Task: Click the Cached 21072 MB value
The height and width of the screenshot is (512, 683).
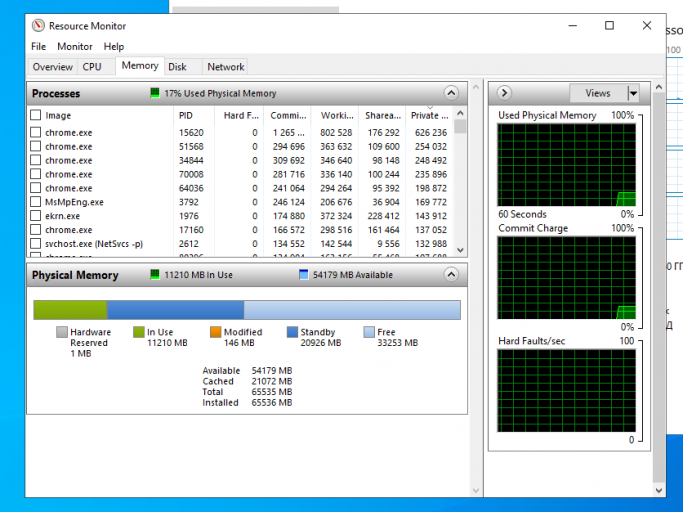Action: [272, 381]
